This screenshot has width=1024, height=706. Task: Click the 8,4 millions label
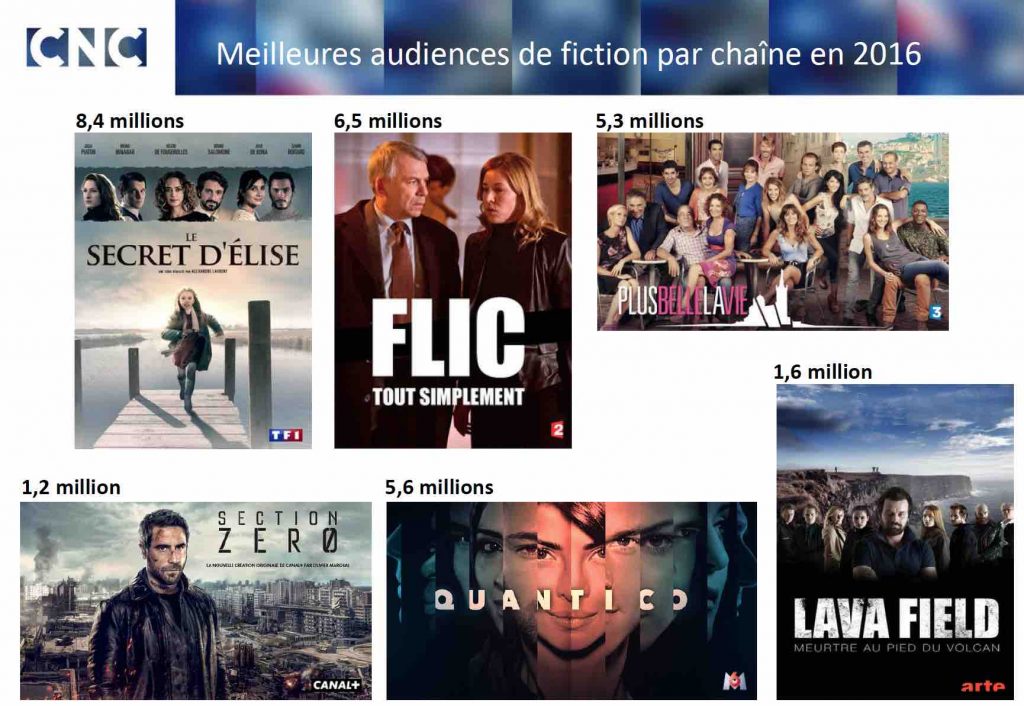tap(130, 121)
